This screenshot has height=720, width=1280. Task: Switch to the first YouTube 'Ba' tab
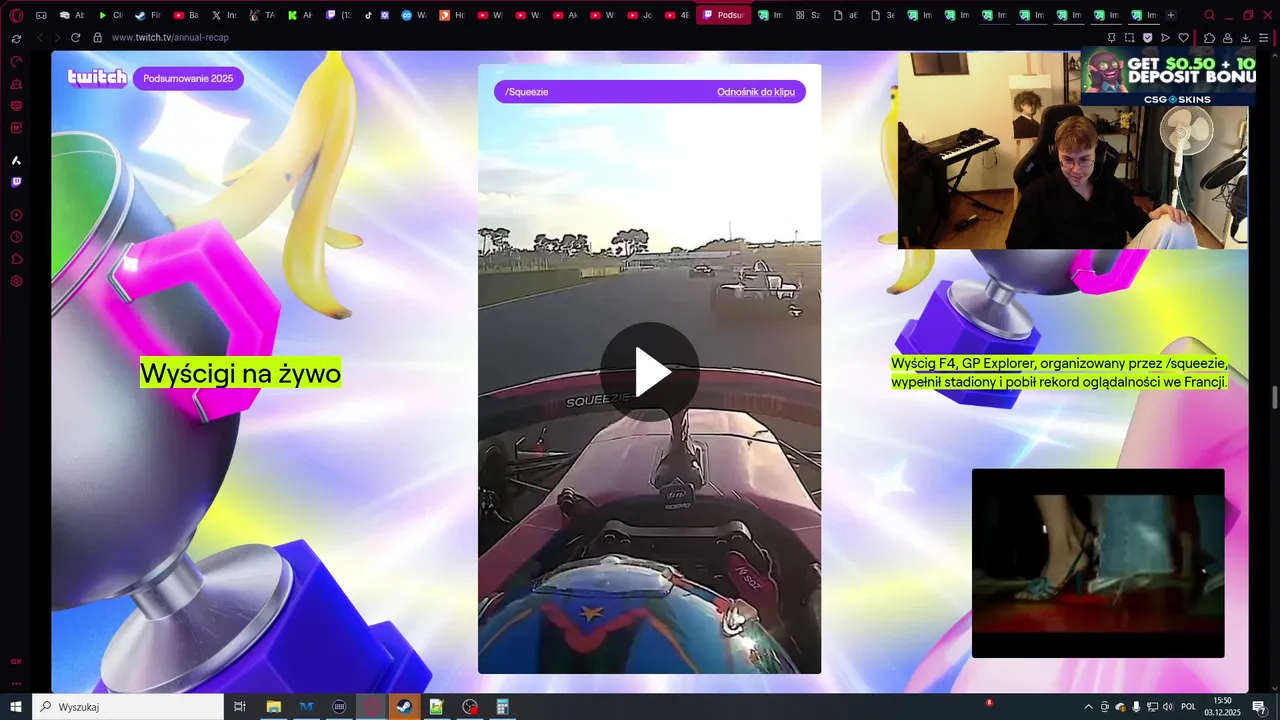(x=186, y=15)
